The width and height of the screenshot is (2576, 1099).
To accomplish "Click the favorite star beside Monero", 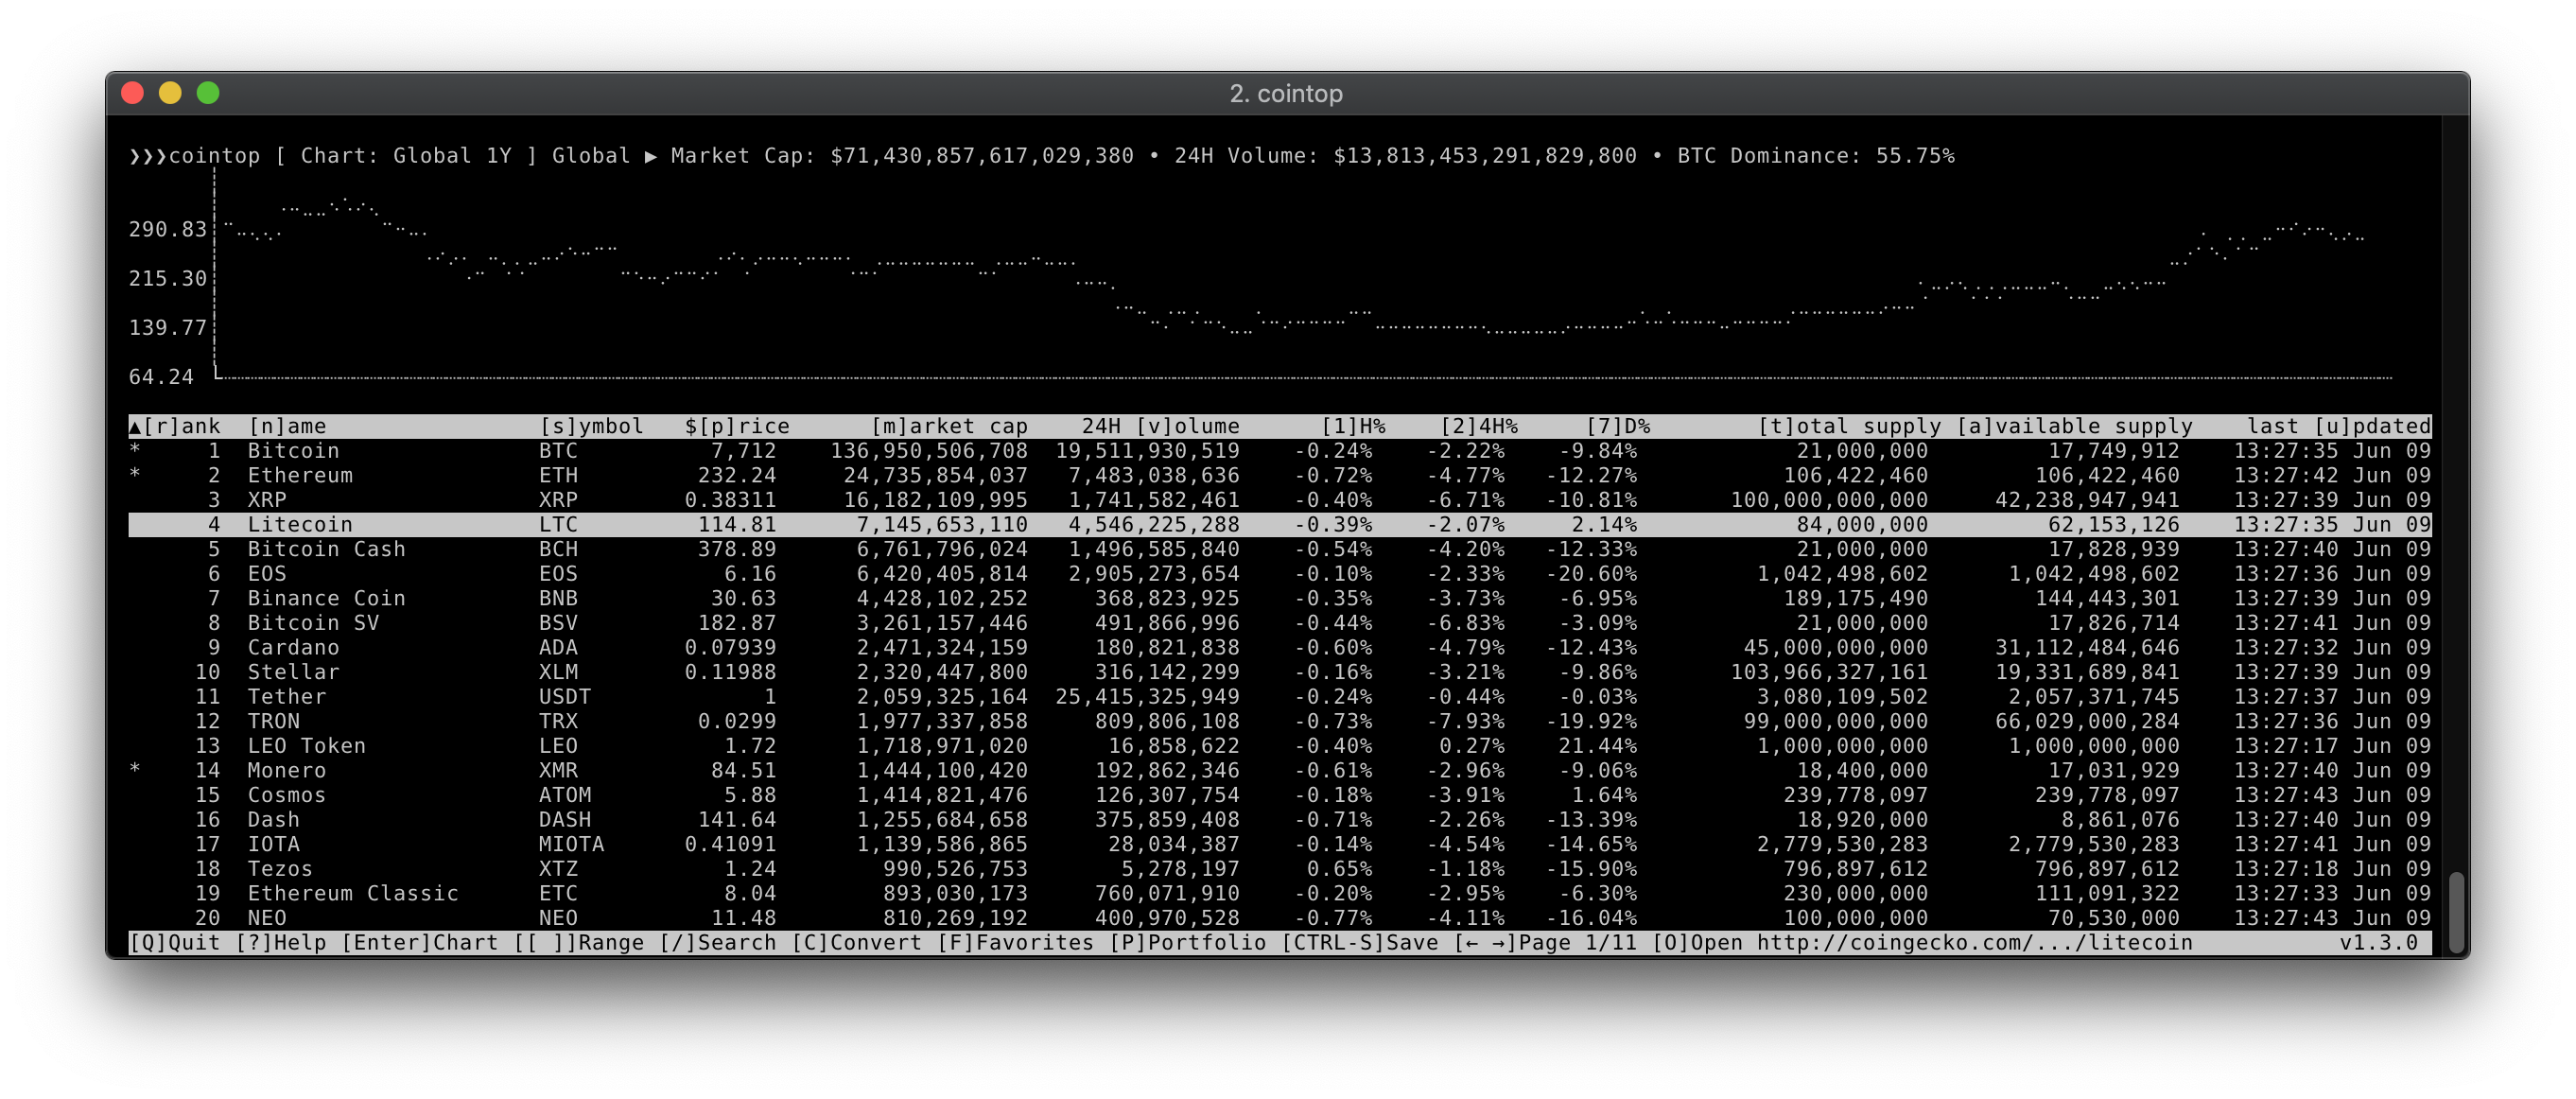I will (x=135, y=771).
